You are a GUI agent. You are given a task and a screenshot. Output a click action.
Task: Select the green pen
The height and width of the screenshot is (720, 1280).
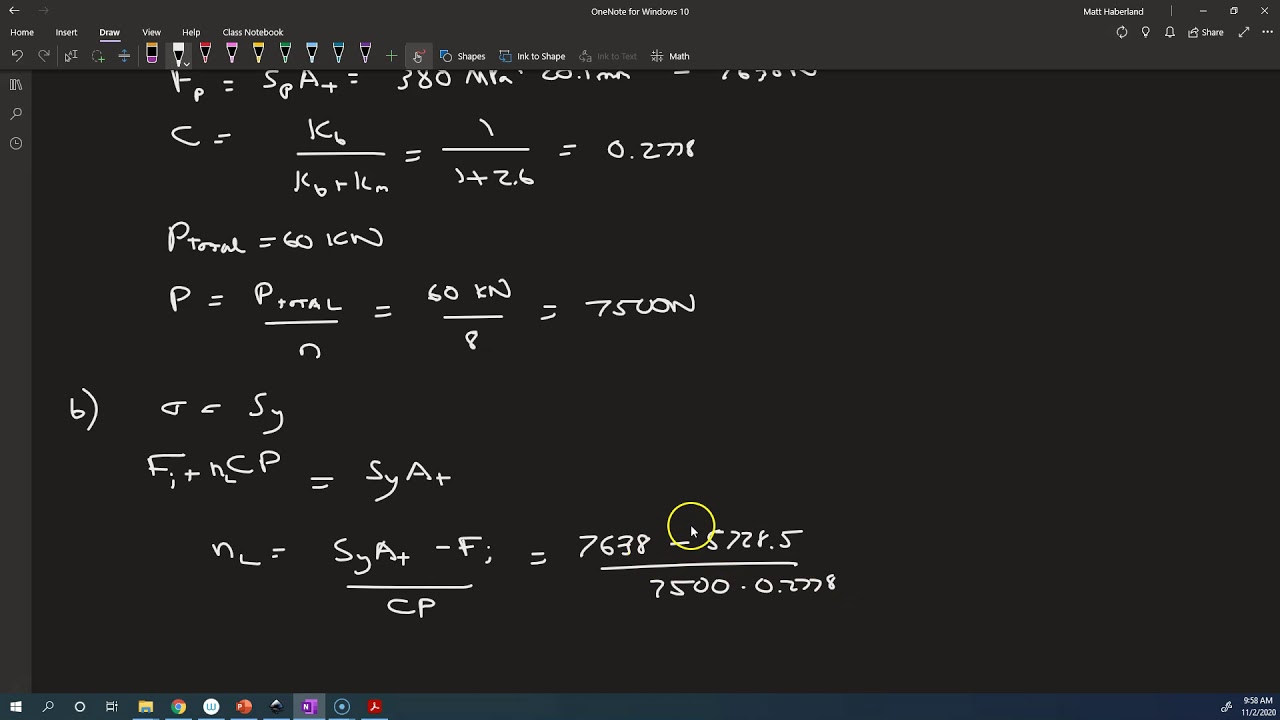[285, 55]
